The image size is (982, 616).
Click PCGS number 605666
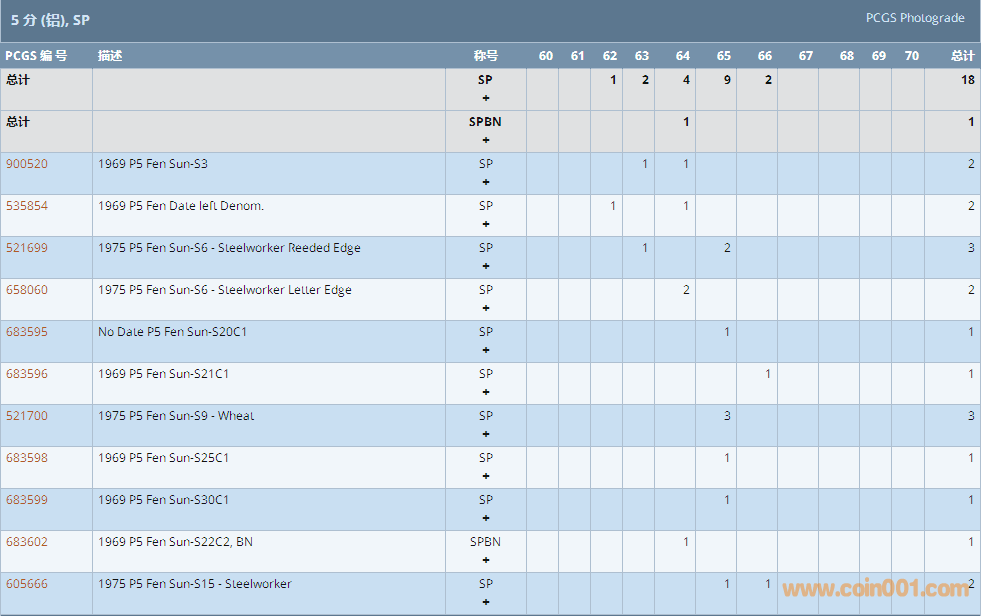(x=27, y=584)
